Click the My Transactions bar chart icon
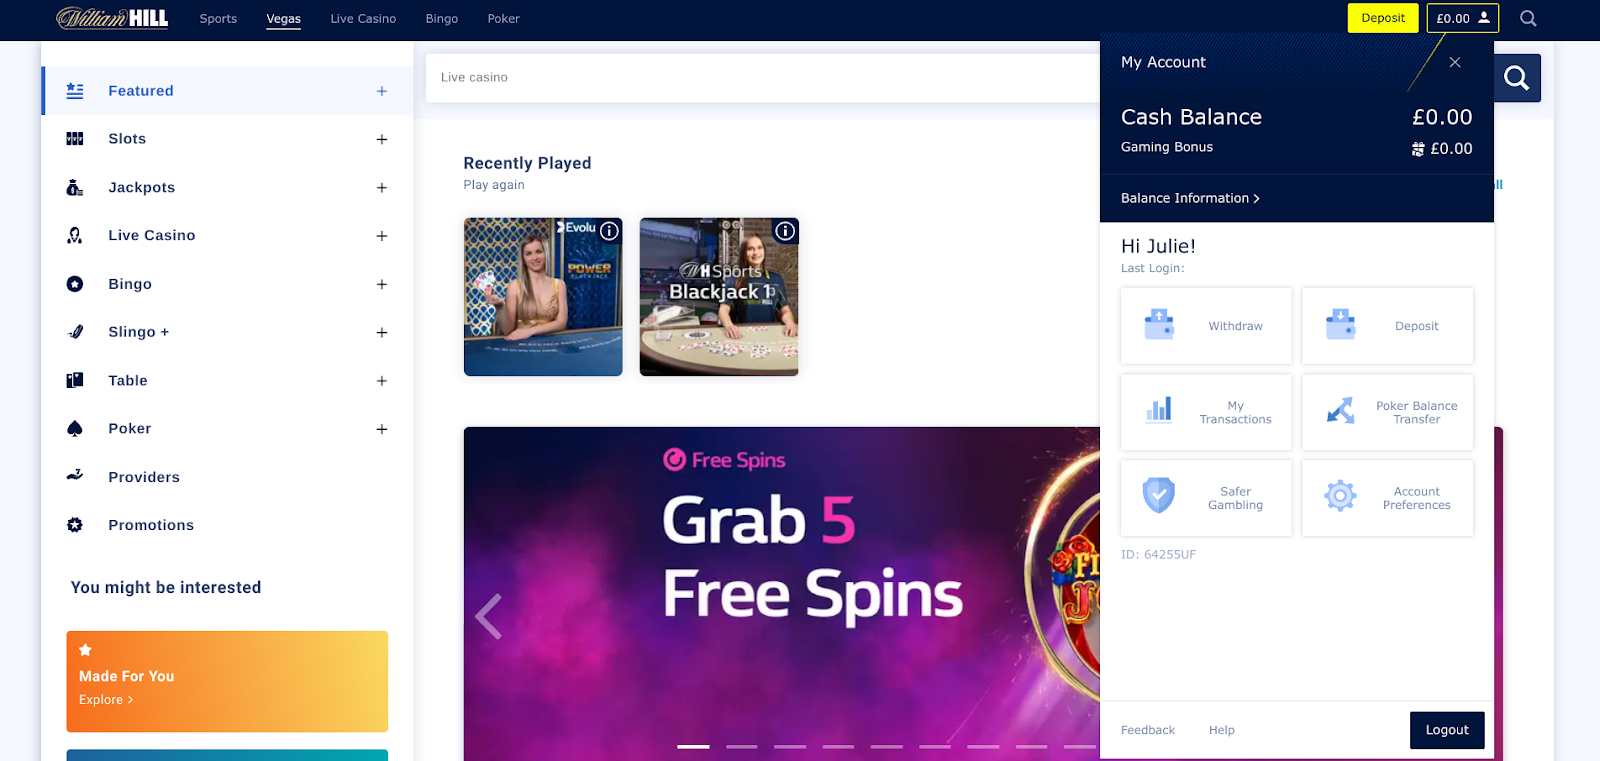The height and width of the screenshot is (761, 1600). coord(1159,410)
